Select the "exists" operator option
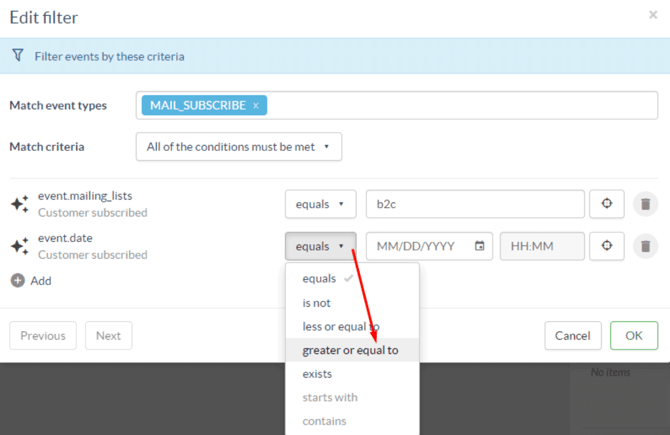Image resolution: width=670 pixels, height=435 pixels. [x=317, y=374]
